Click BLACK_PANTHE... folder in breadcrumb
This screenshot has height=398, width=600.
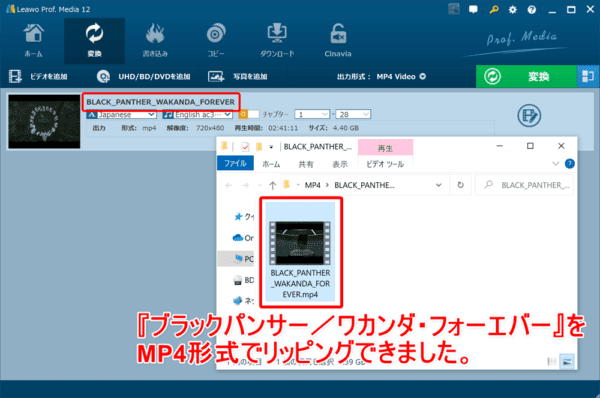(364, 185)
